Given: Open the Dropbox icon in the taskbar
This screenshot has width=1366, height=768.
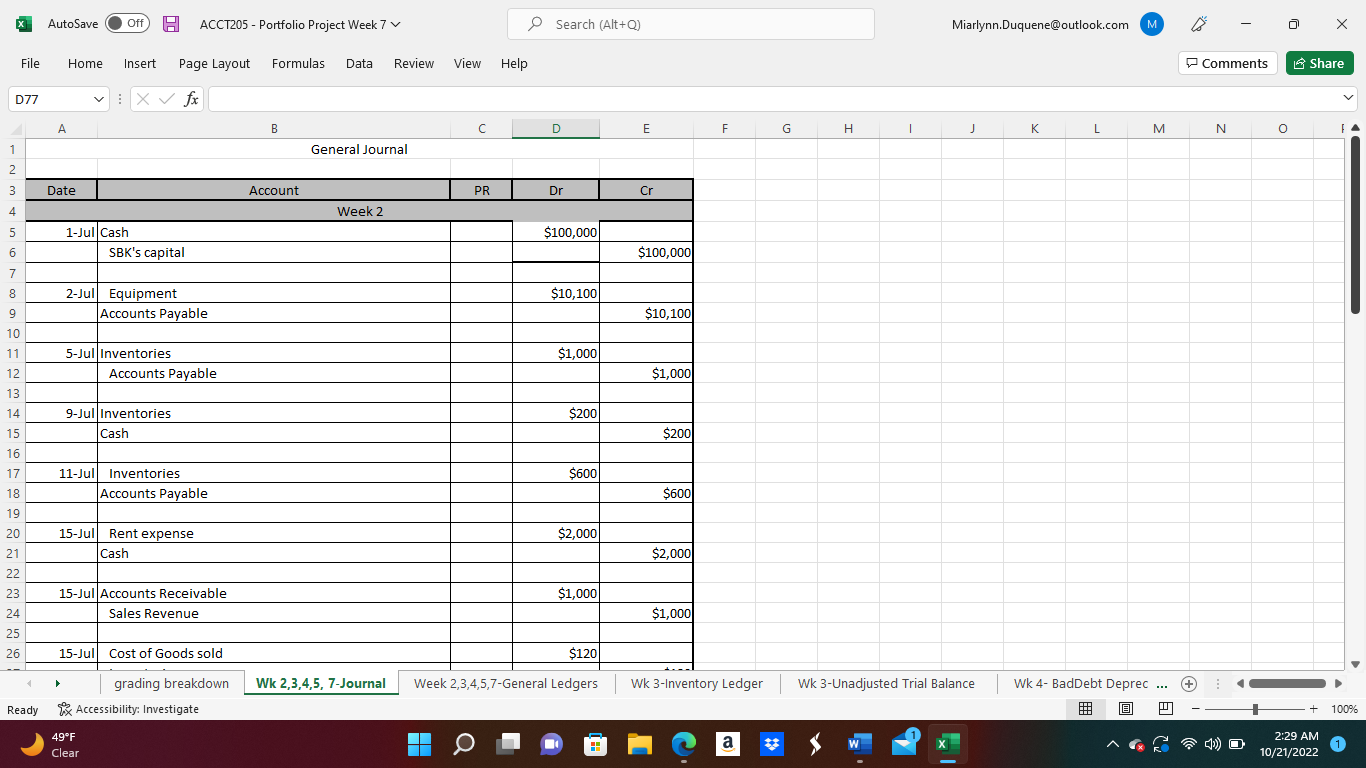Looking at the screenshot, I should [771, 745].
